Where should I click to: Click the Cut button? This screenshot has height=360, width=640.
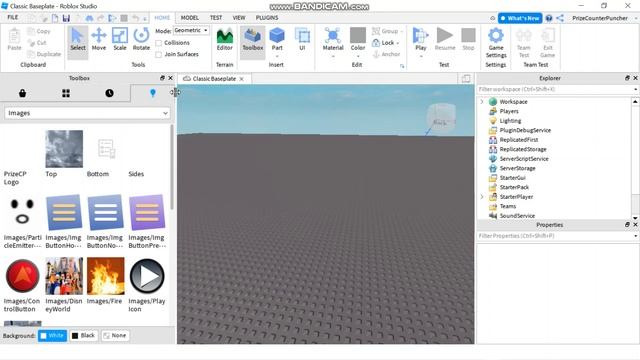pos(37,43)
